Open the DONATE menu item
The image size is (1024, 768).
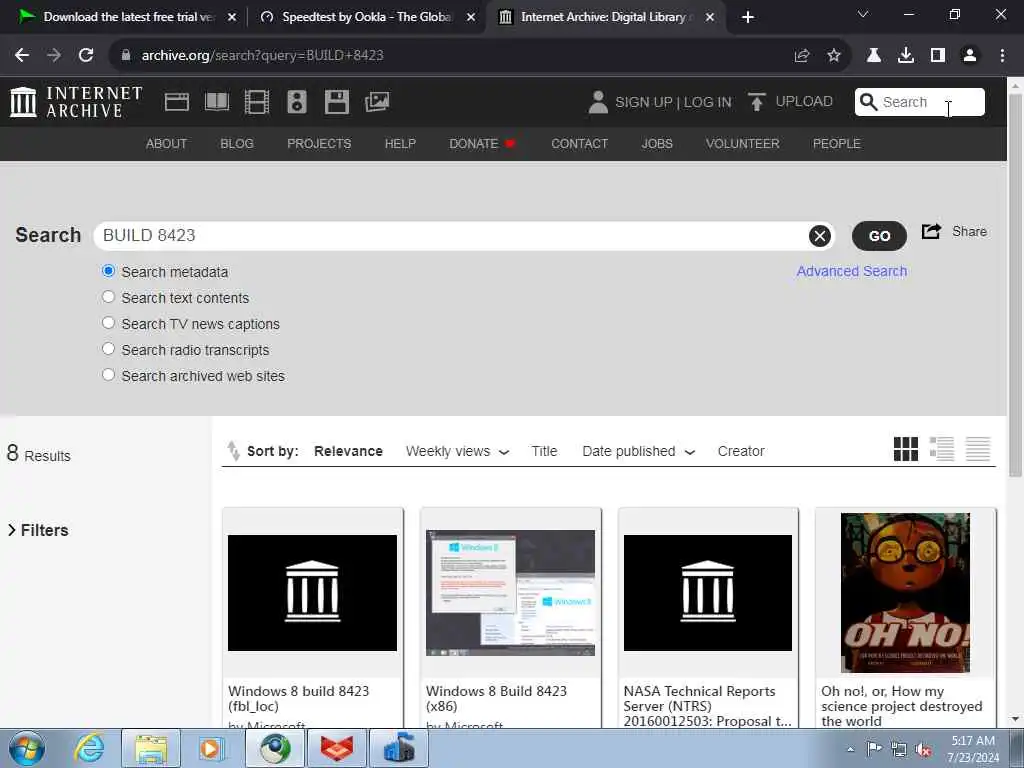point(482,144)
